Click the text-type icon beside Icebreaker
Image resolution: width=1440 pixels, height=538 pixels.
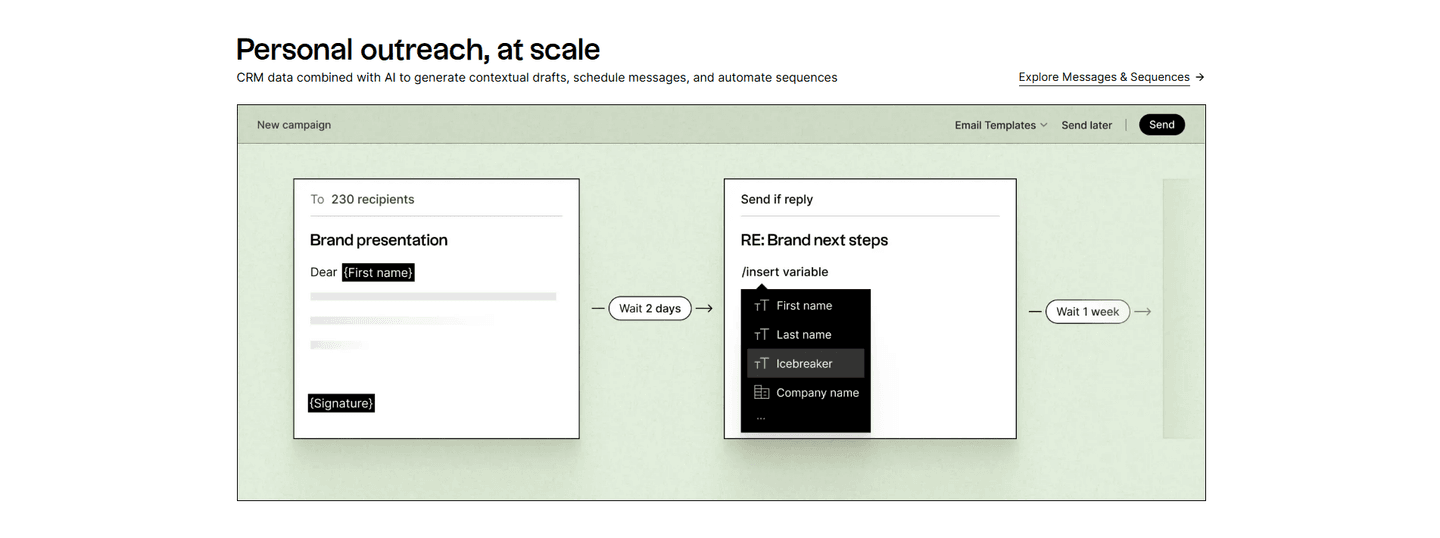761,364
